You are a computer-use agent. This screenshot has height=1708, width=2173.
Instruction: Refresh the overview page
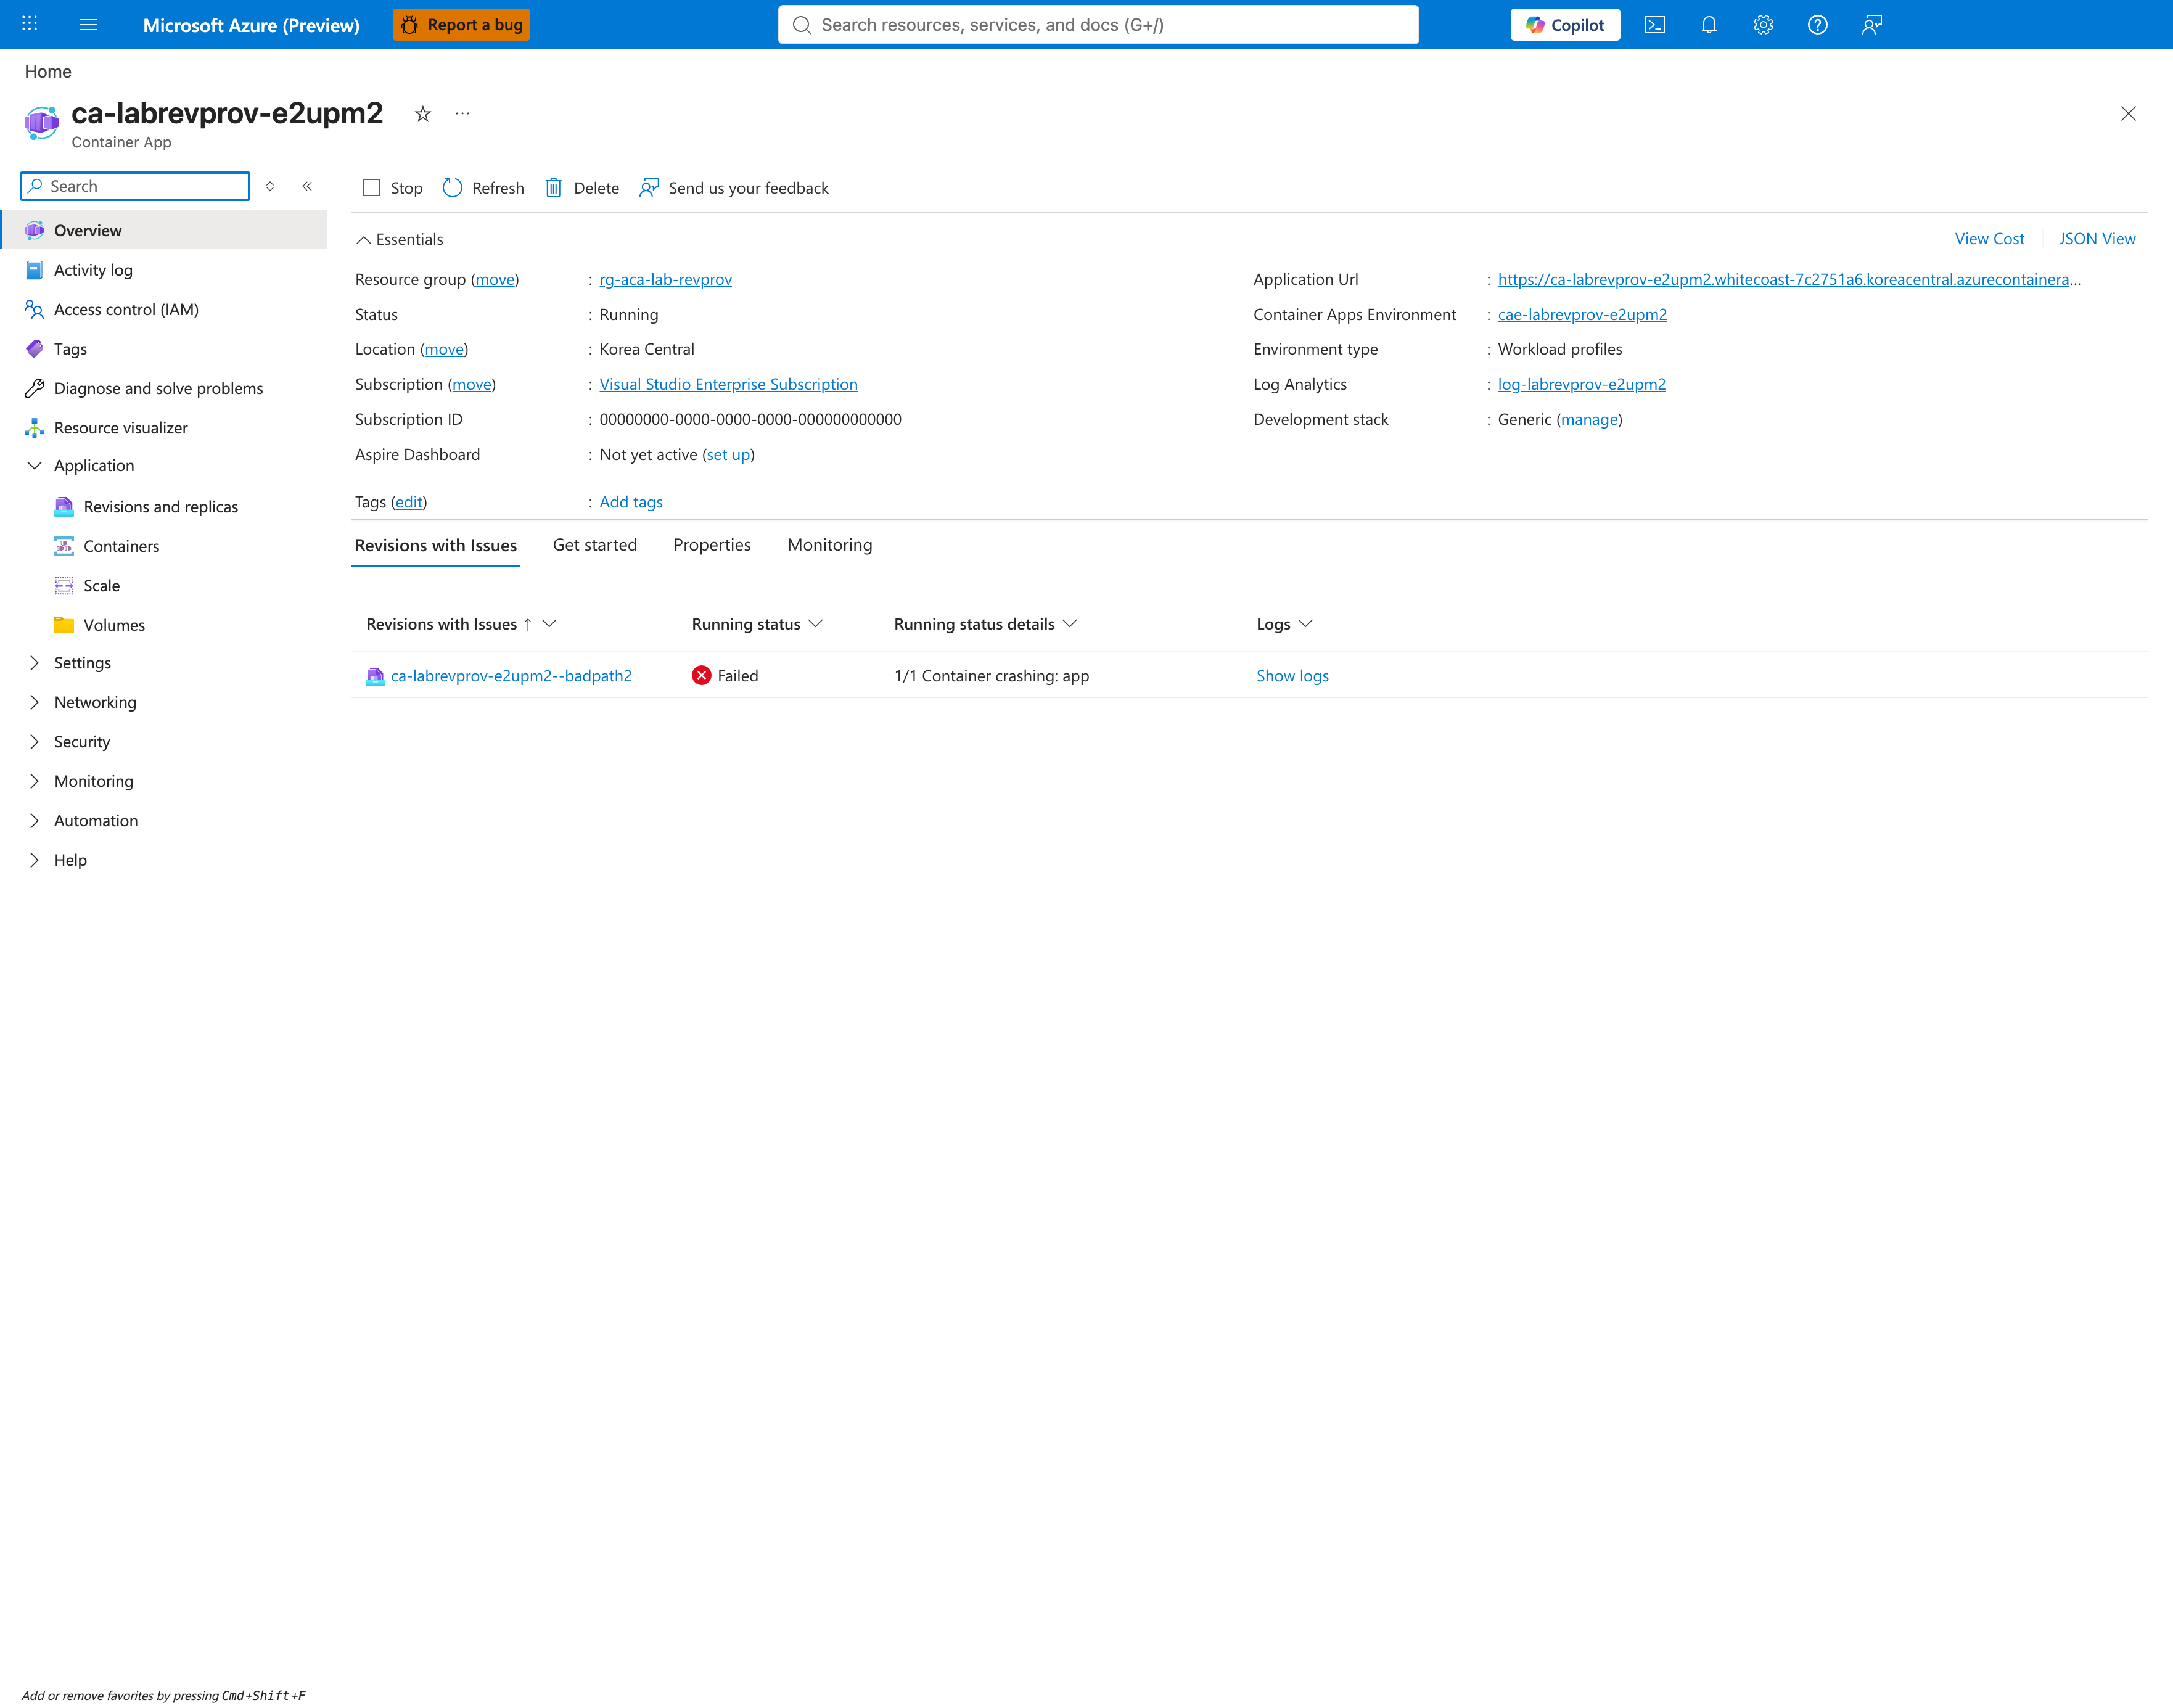pyautogui.click(x=483, y=187)
